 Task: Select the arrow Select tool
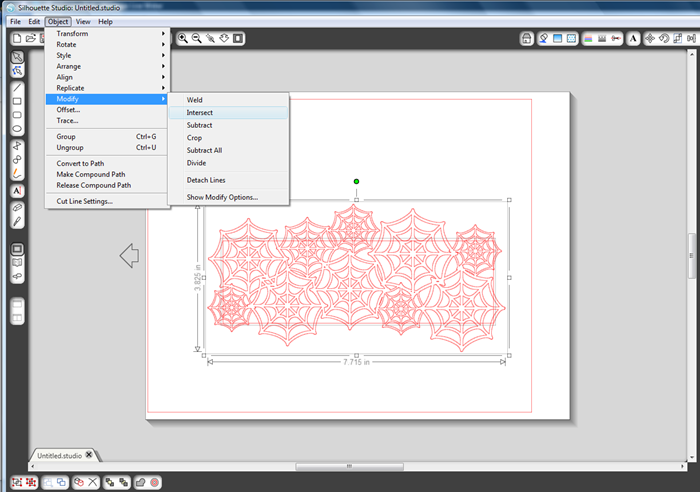pyautogui.click(x=17, y=57)
